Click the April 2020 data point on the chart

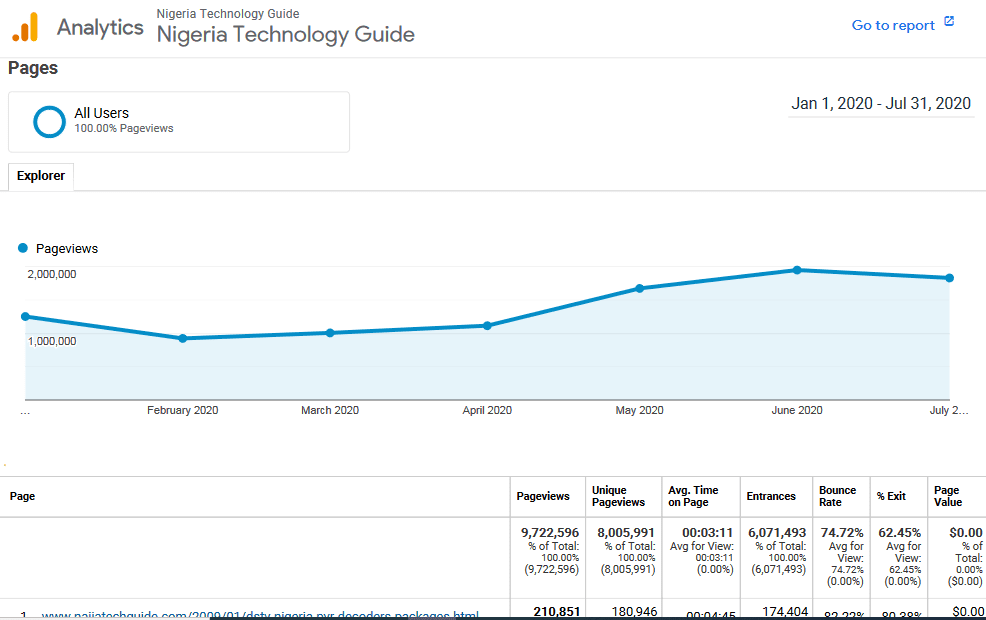pyautogui.click(x=487, y=325)
